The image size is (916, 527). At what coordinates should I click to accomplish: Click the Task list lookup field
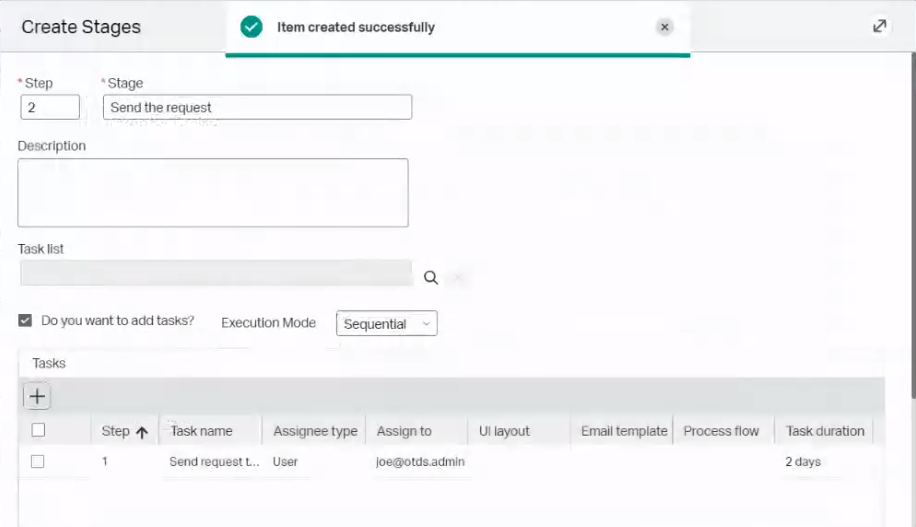pyautogui.click(x=215, y=273)
